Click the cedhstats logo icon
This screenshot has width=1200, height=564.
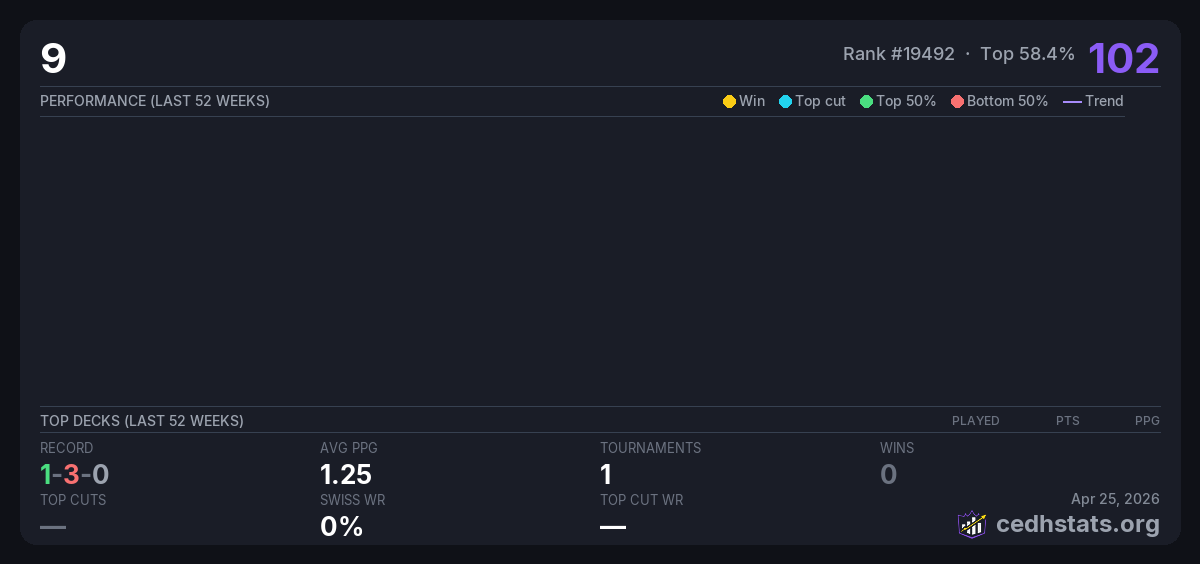pyautogui.click(x=971, y=524)
